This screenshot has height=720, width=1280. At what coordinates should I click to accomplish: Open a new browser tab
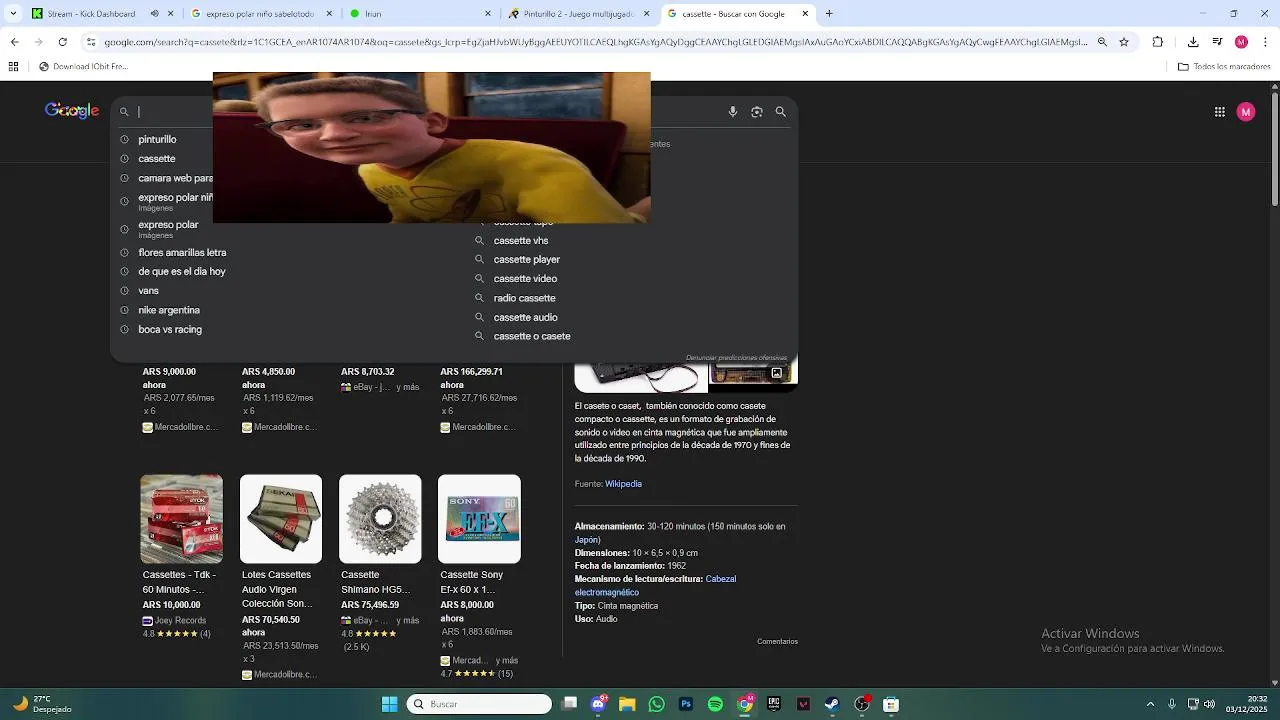[829, 14]
